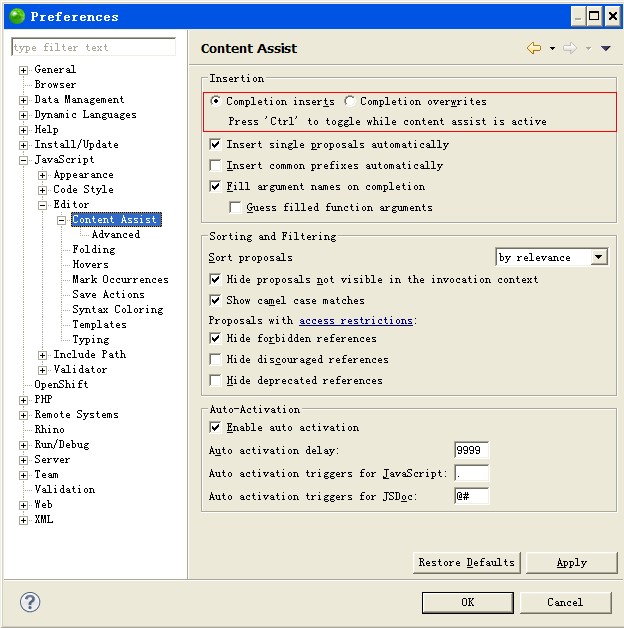Click the back navigation arrow icon
Viewport: 624px width, 628px height.
point(534,48)
